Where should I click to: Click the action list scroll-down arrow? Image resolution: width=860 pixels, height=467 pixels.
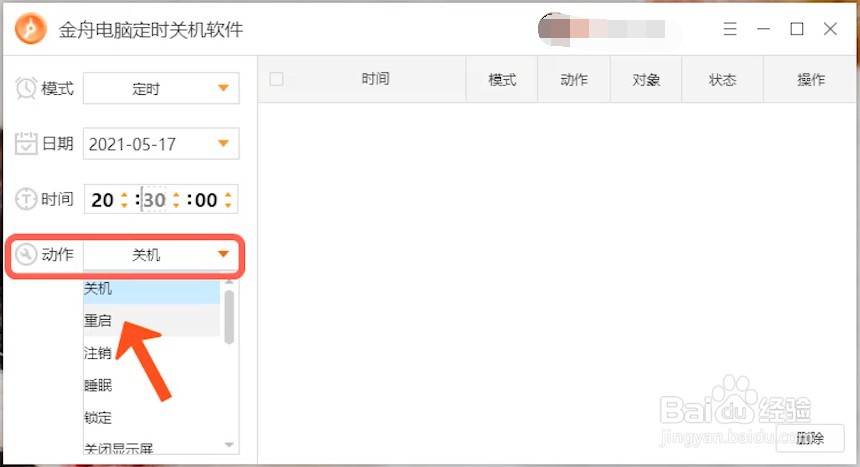[229, 445]
